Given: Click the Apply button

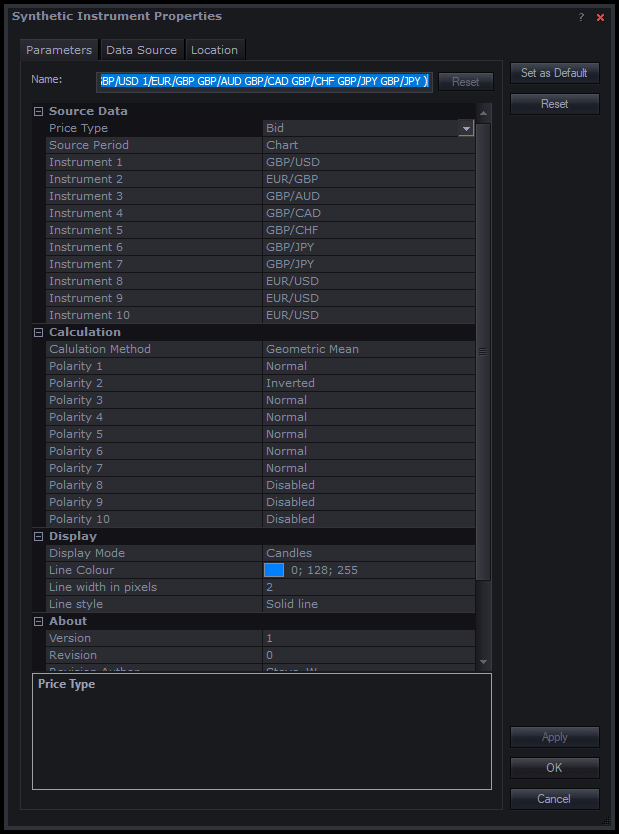Looking at the screenshot, I should 555,737.
